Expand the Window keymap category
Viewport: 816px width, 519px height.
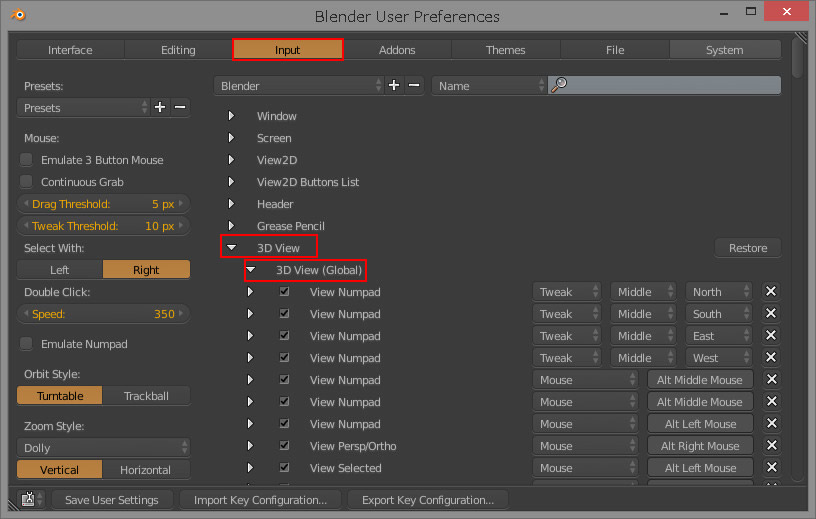coord(231,116)
